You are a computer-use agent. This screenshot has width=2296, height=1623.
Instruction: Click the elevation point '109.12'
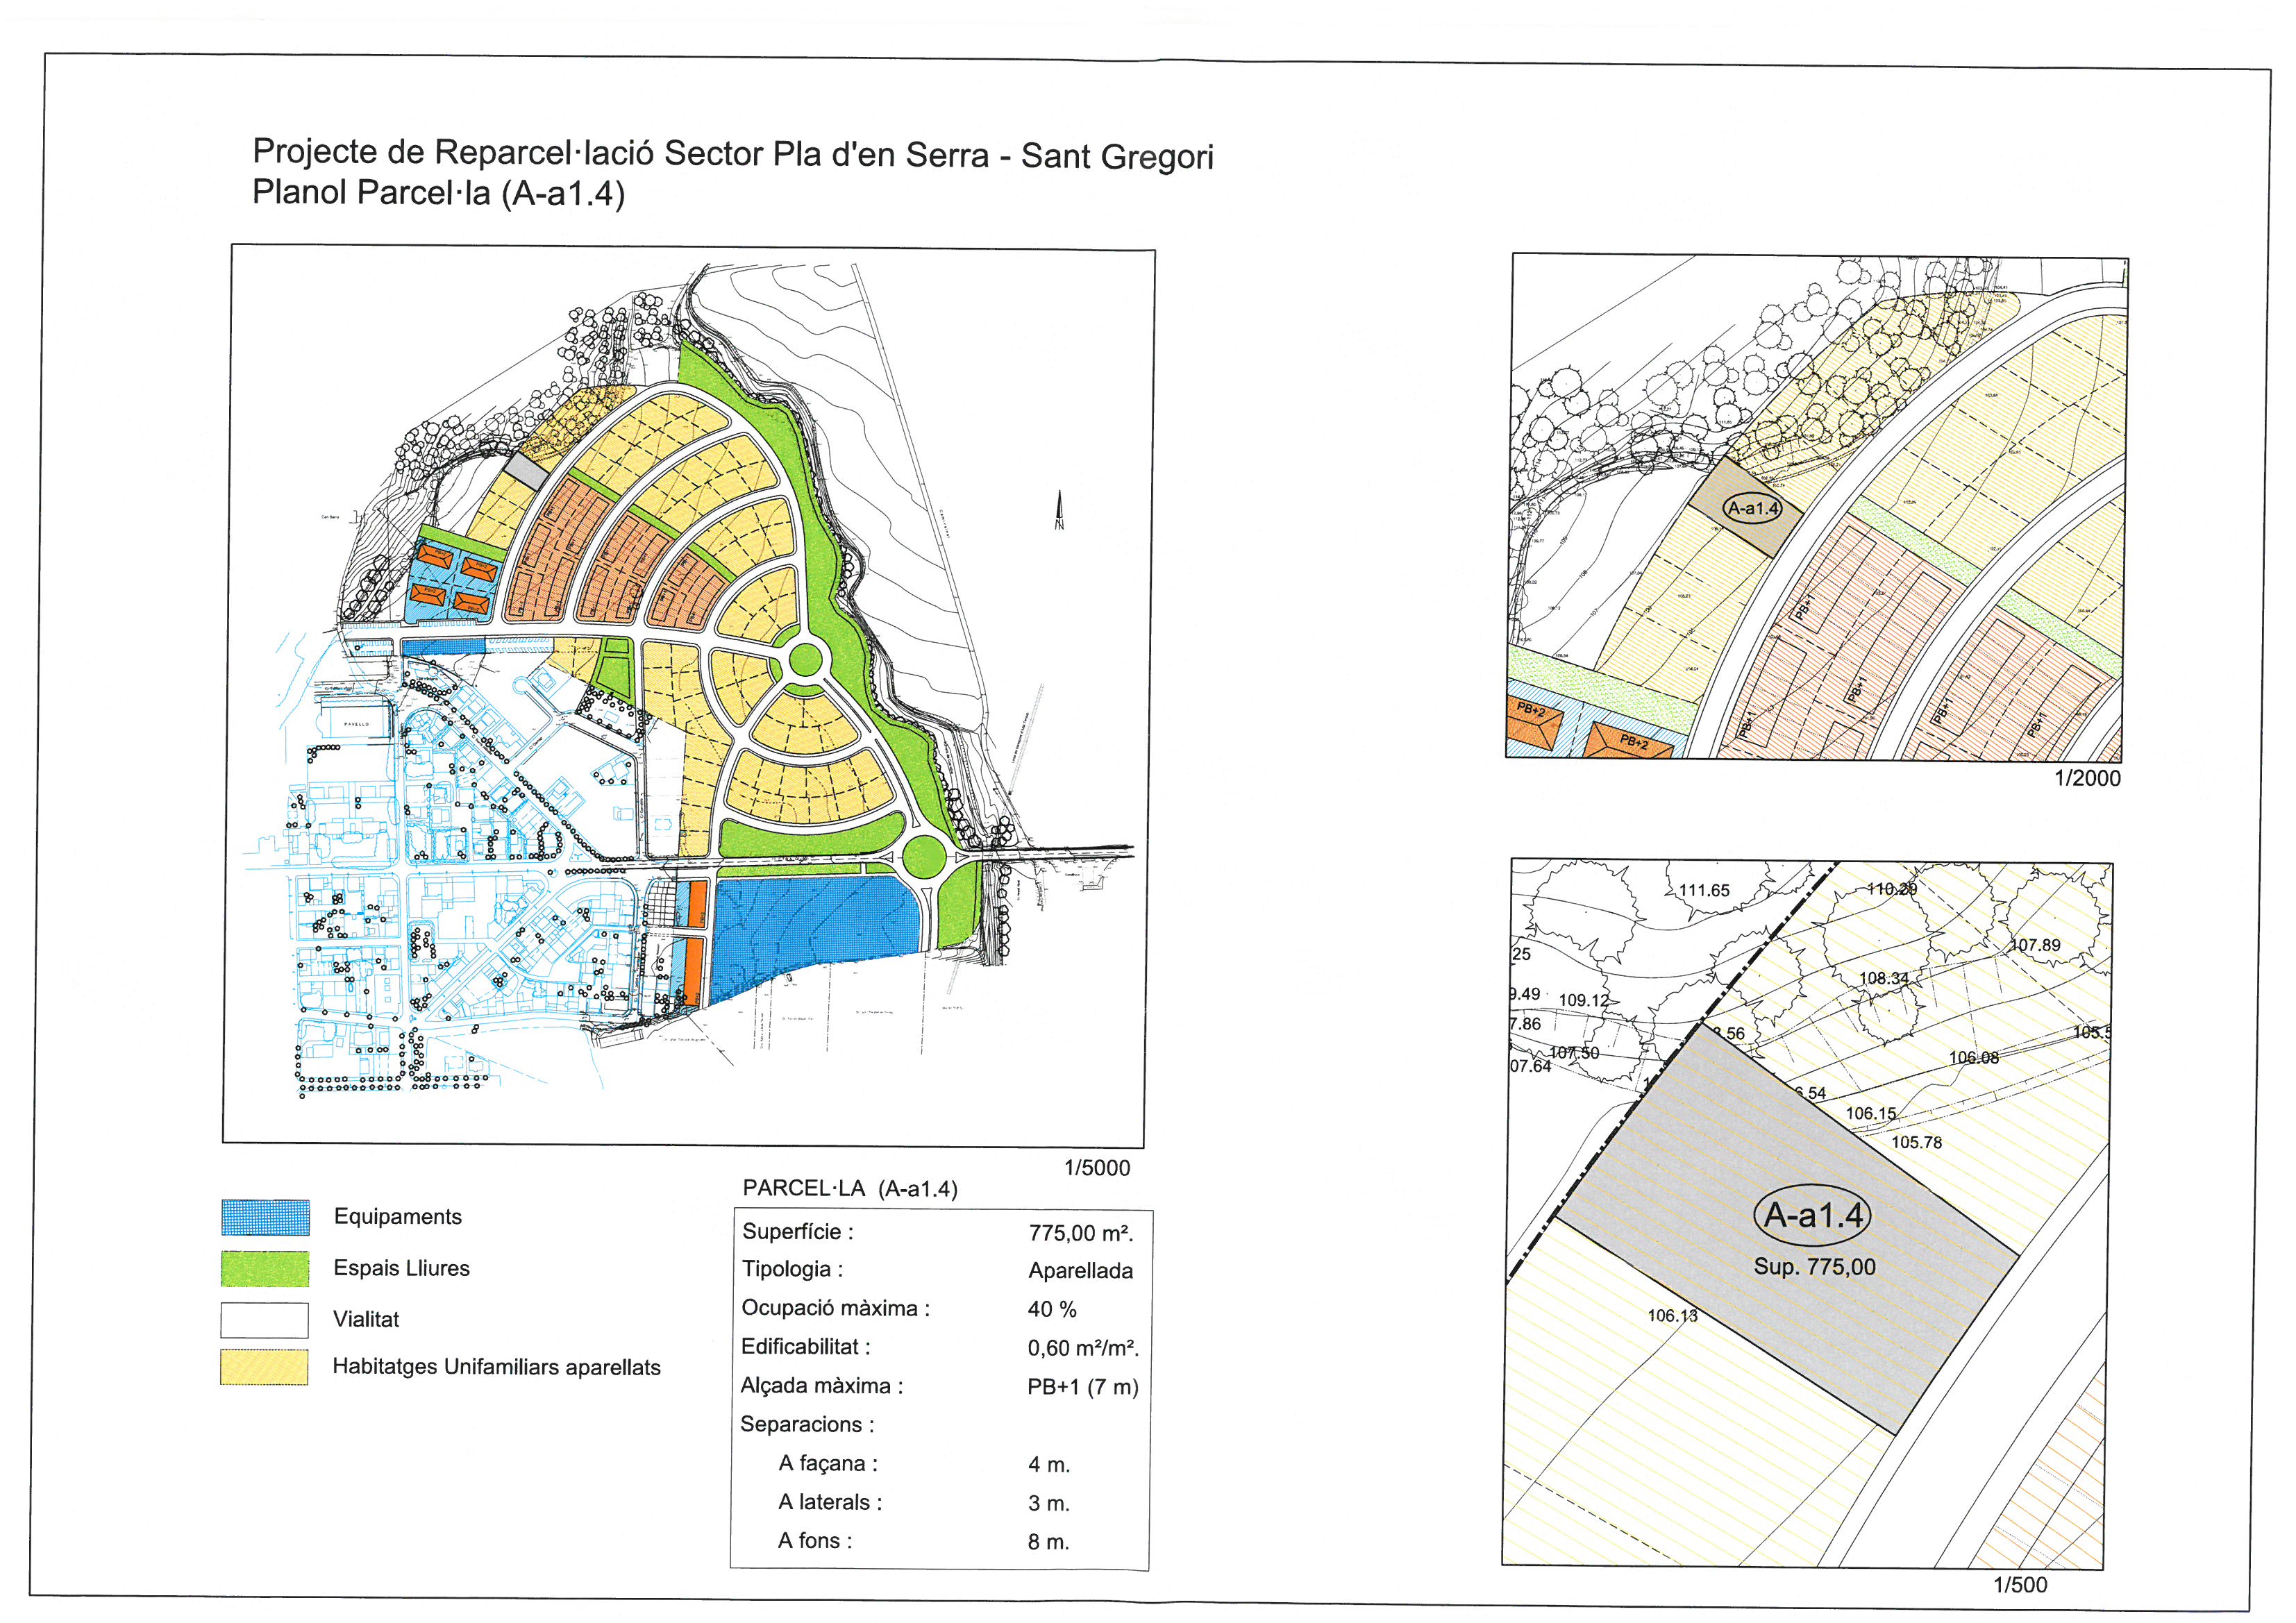1584,1000
